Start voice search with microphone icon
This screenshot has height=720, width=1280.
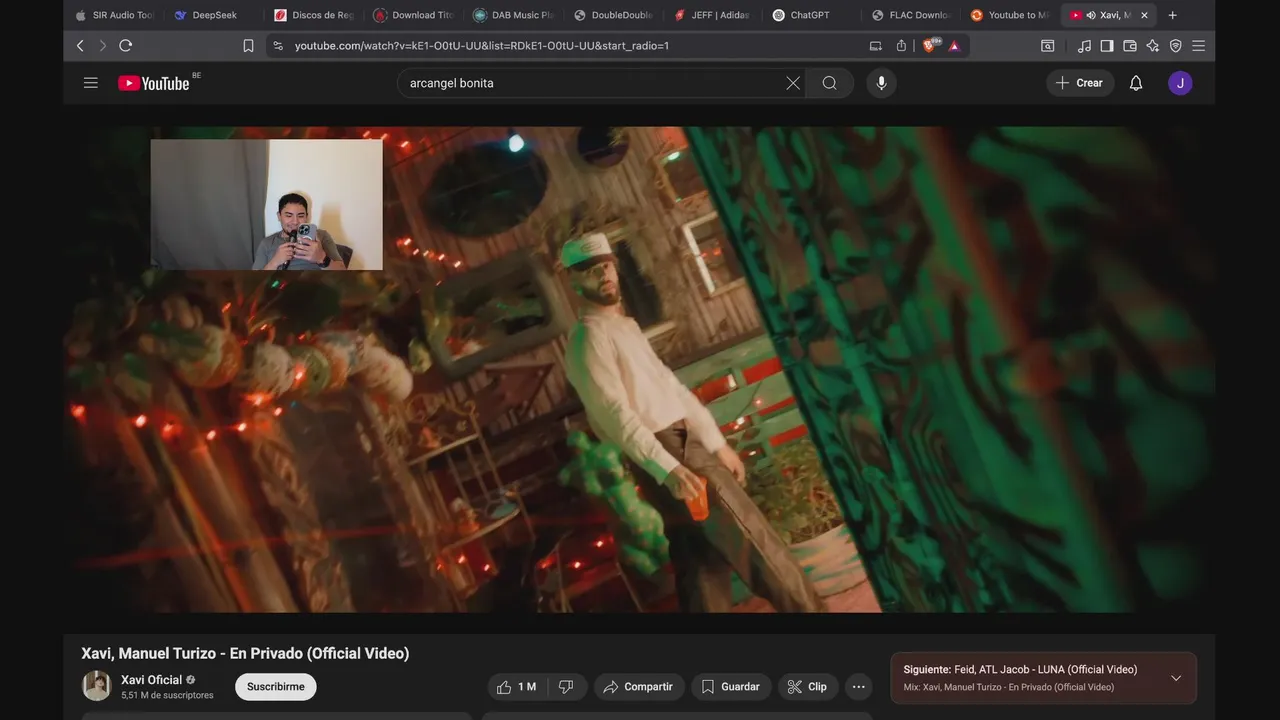(881, 83)
